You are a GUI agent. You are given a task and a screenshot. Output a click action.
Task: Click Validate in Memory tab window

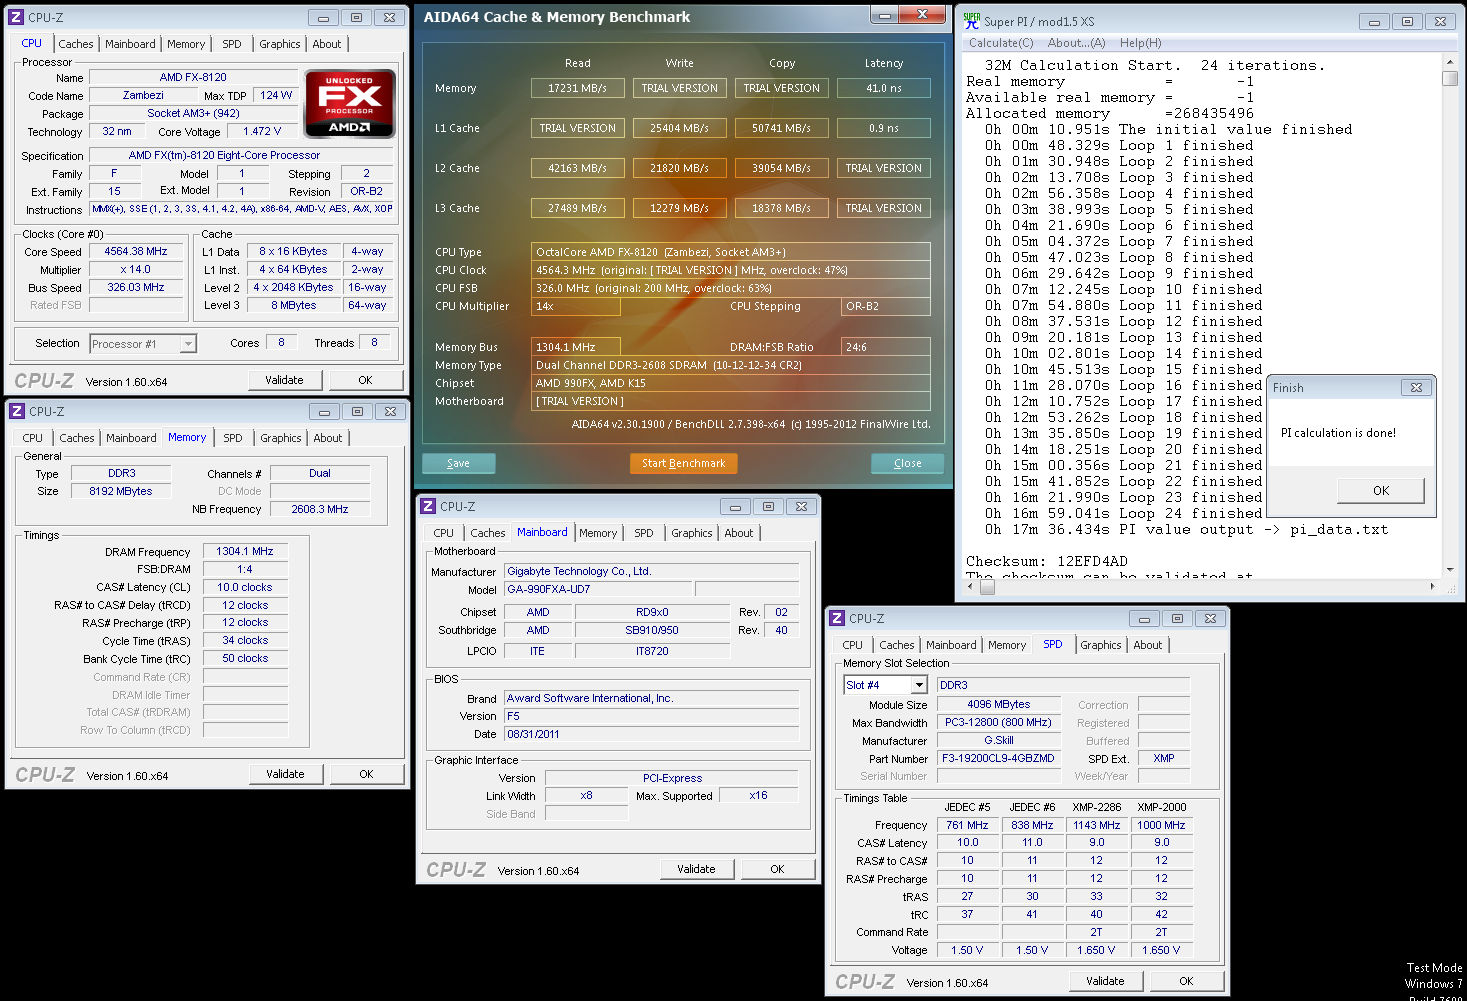pos(286,774)
